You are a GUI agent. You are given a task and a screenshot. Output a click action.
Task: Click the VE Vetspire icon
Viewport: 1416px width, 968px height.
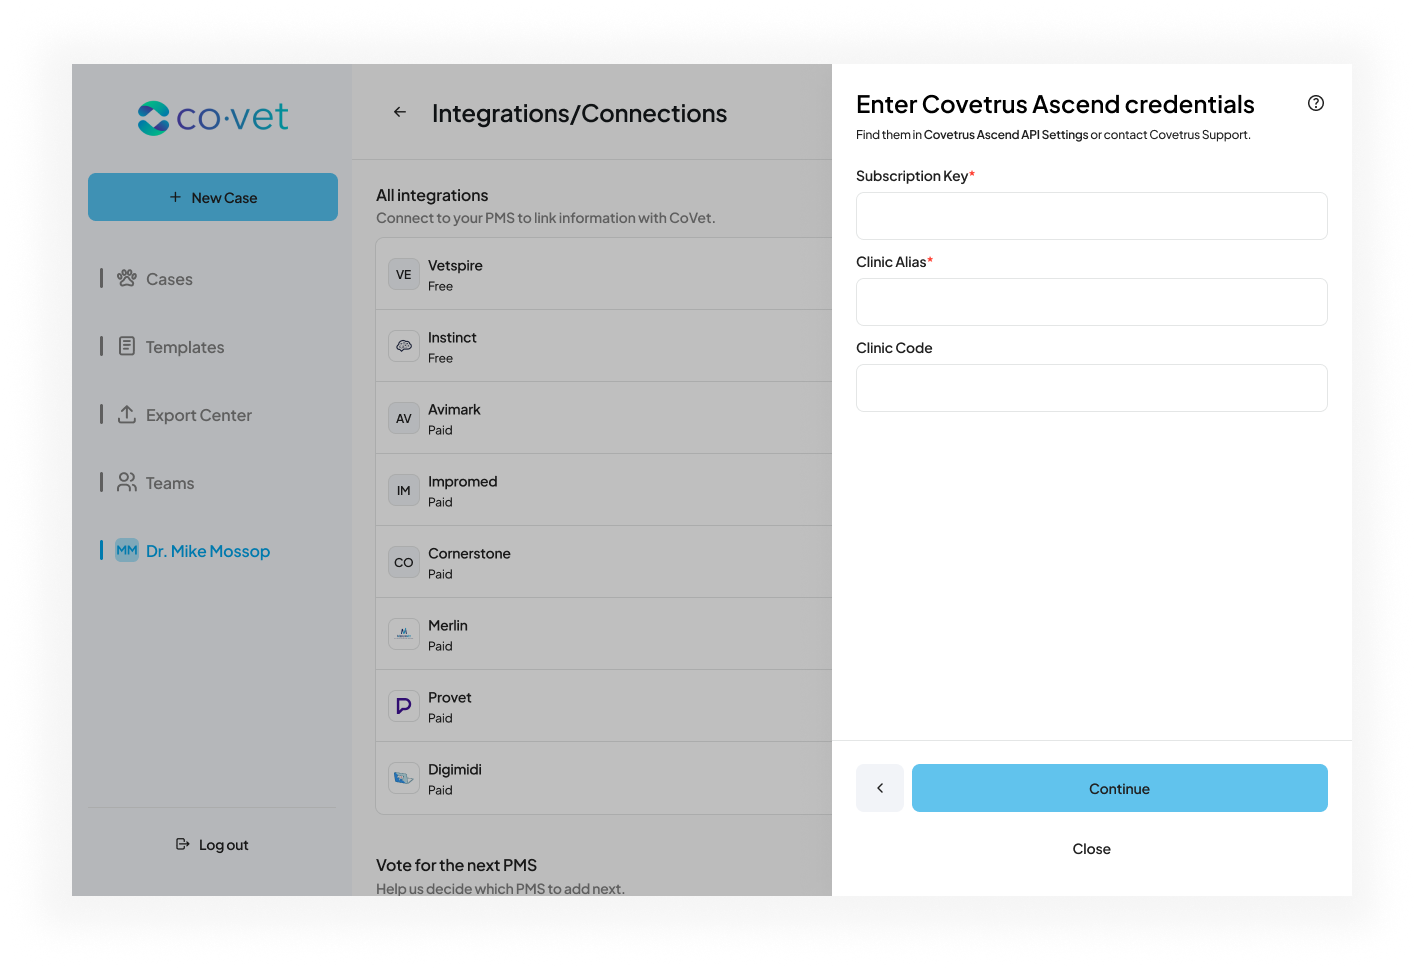coord(404,274)
